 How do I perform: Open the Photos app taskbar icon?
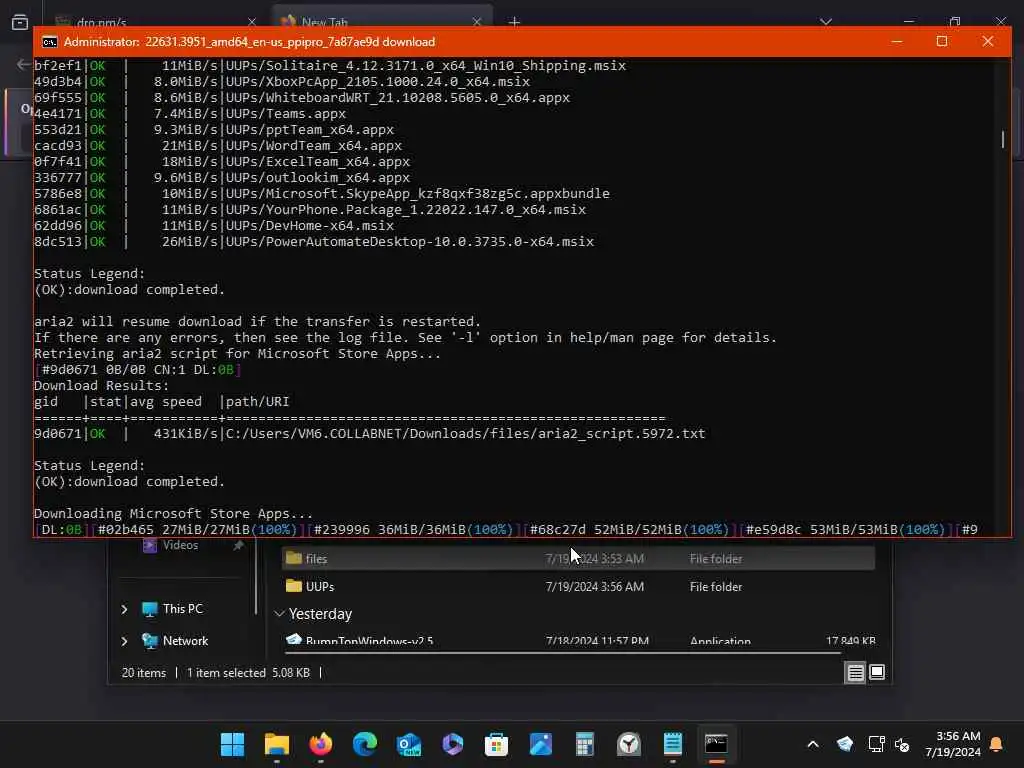(541, 744)
